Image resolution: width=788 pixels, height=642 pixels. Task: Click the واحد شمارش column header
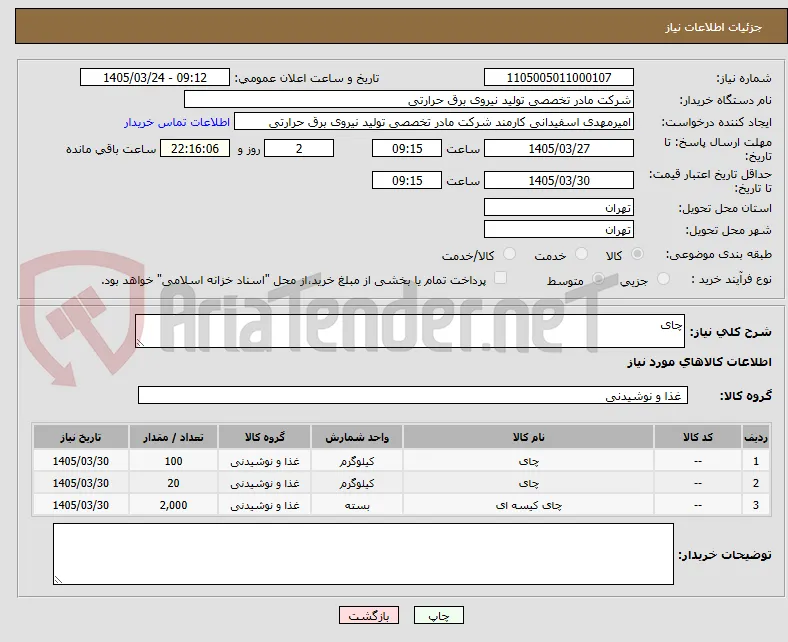click(x=357, y=437)
